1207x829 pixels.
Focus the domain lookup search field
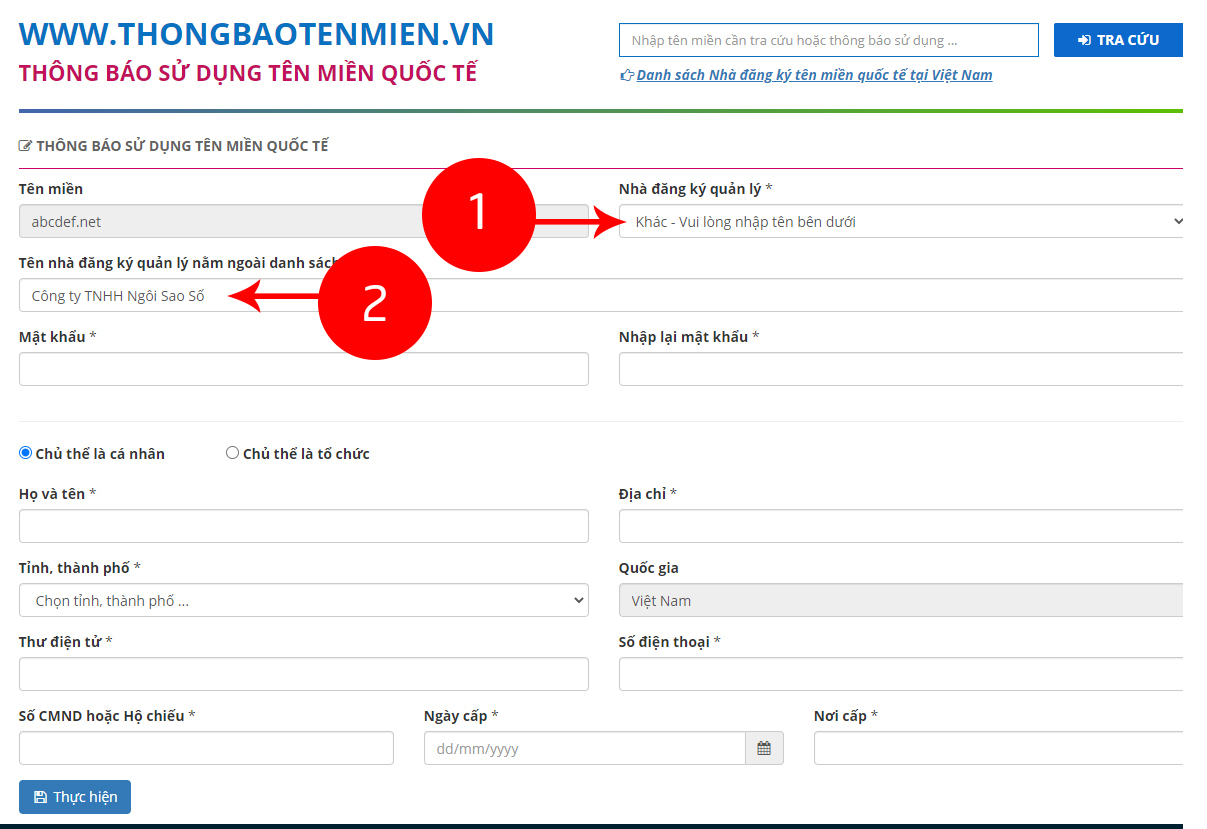828,40
